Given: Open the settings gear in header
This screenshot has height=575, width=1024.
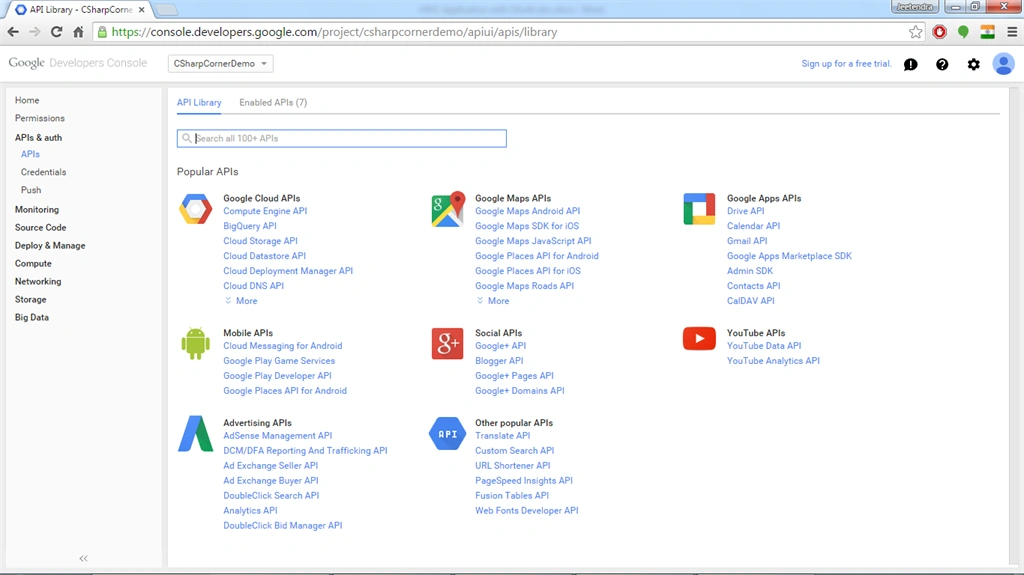Looking at the screenshot, I should tap(974, 64).
